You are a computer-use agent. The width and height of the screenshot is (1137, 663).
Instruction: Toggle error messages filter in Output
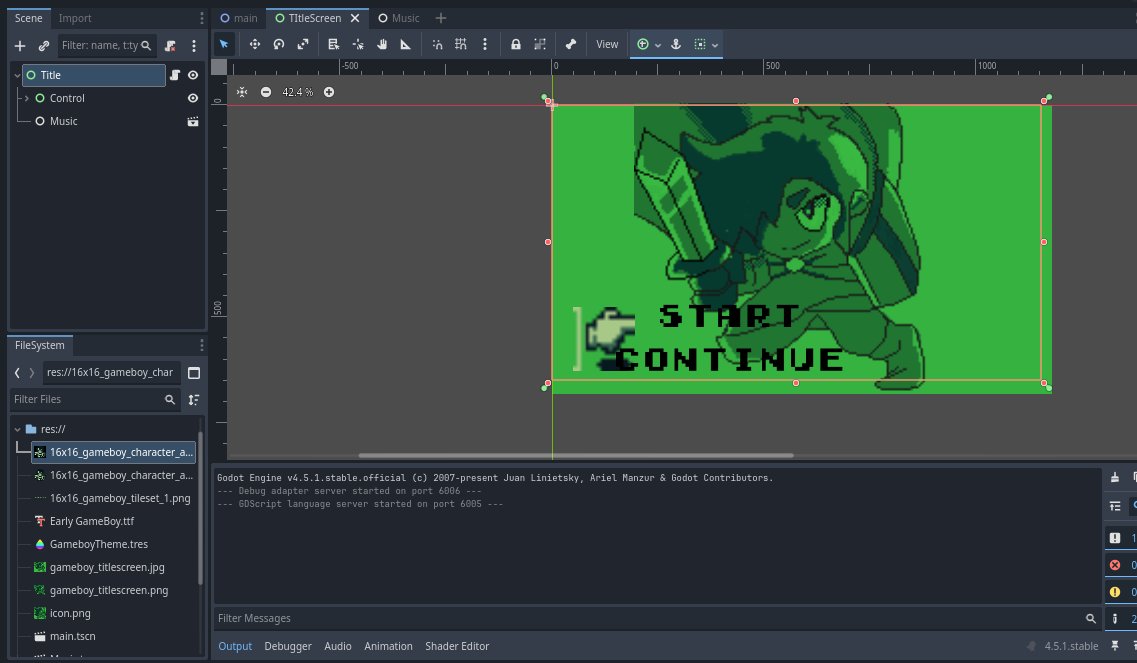pyautogui.click(x=1120, y=565)
